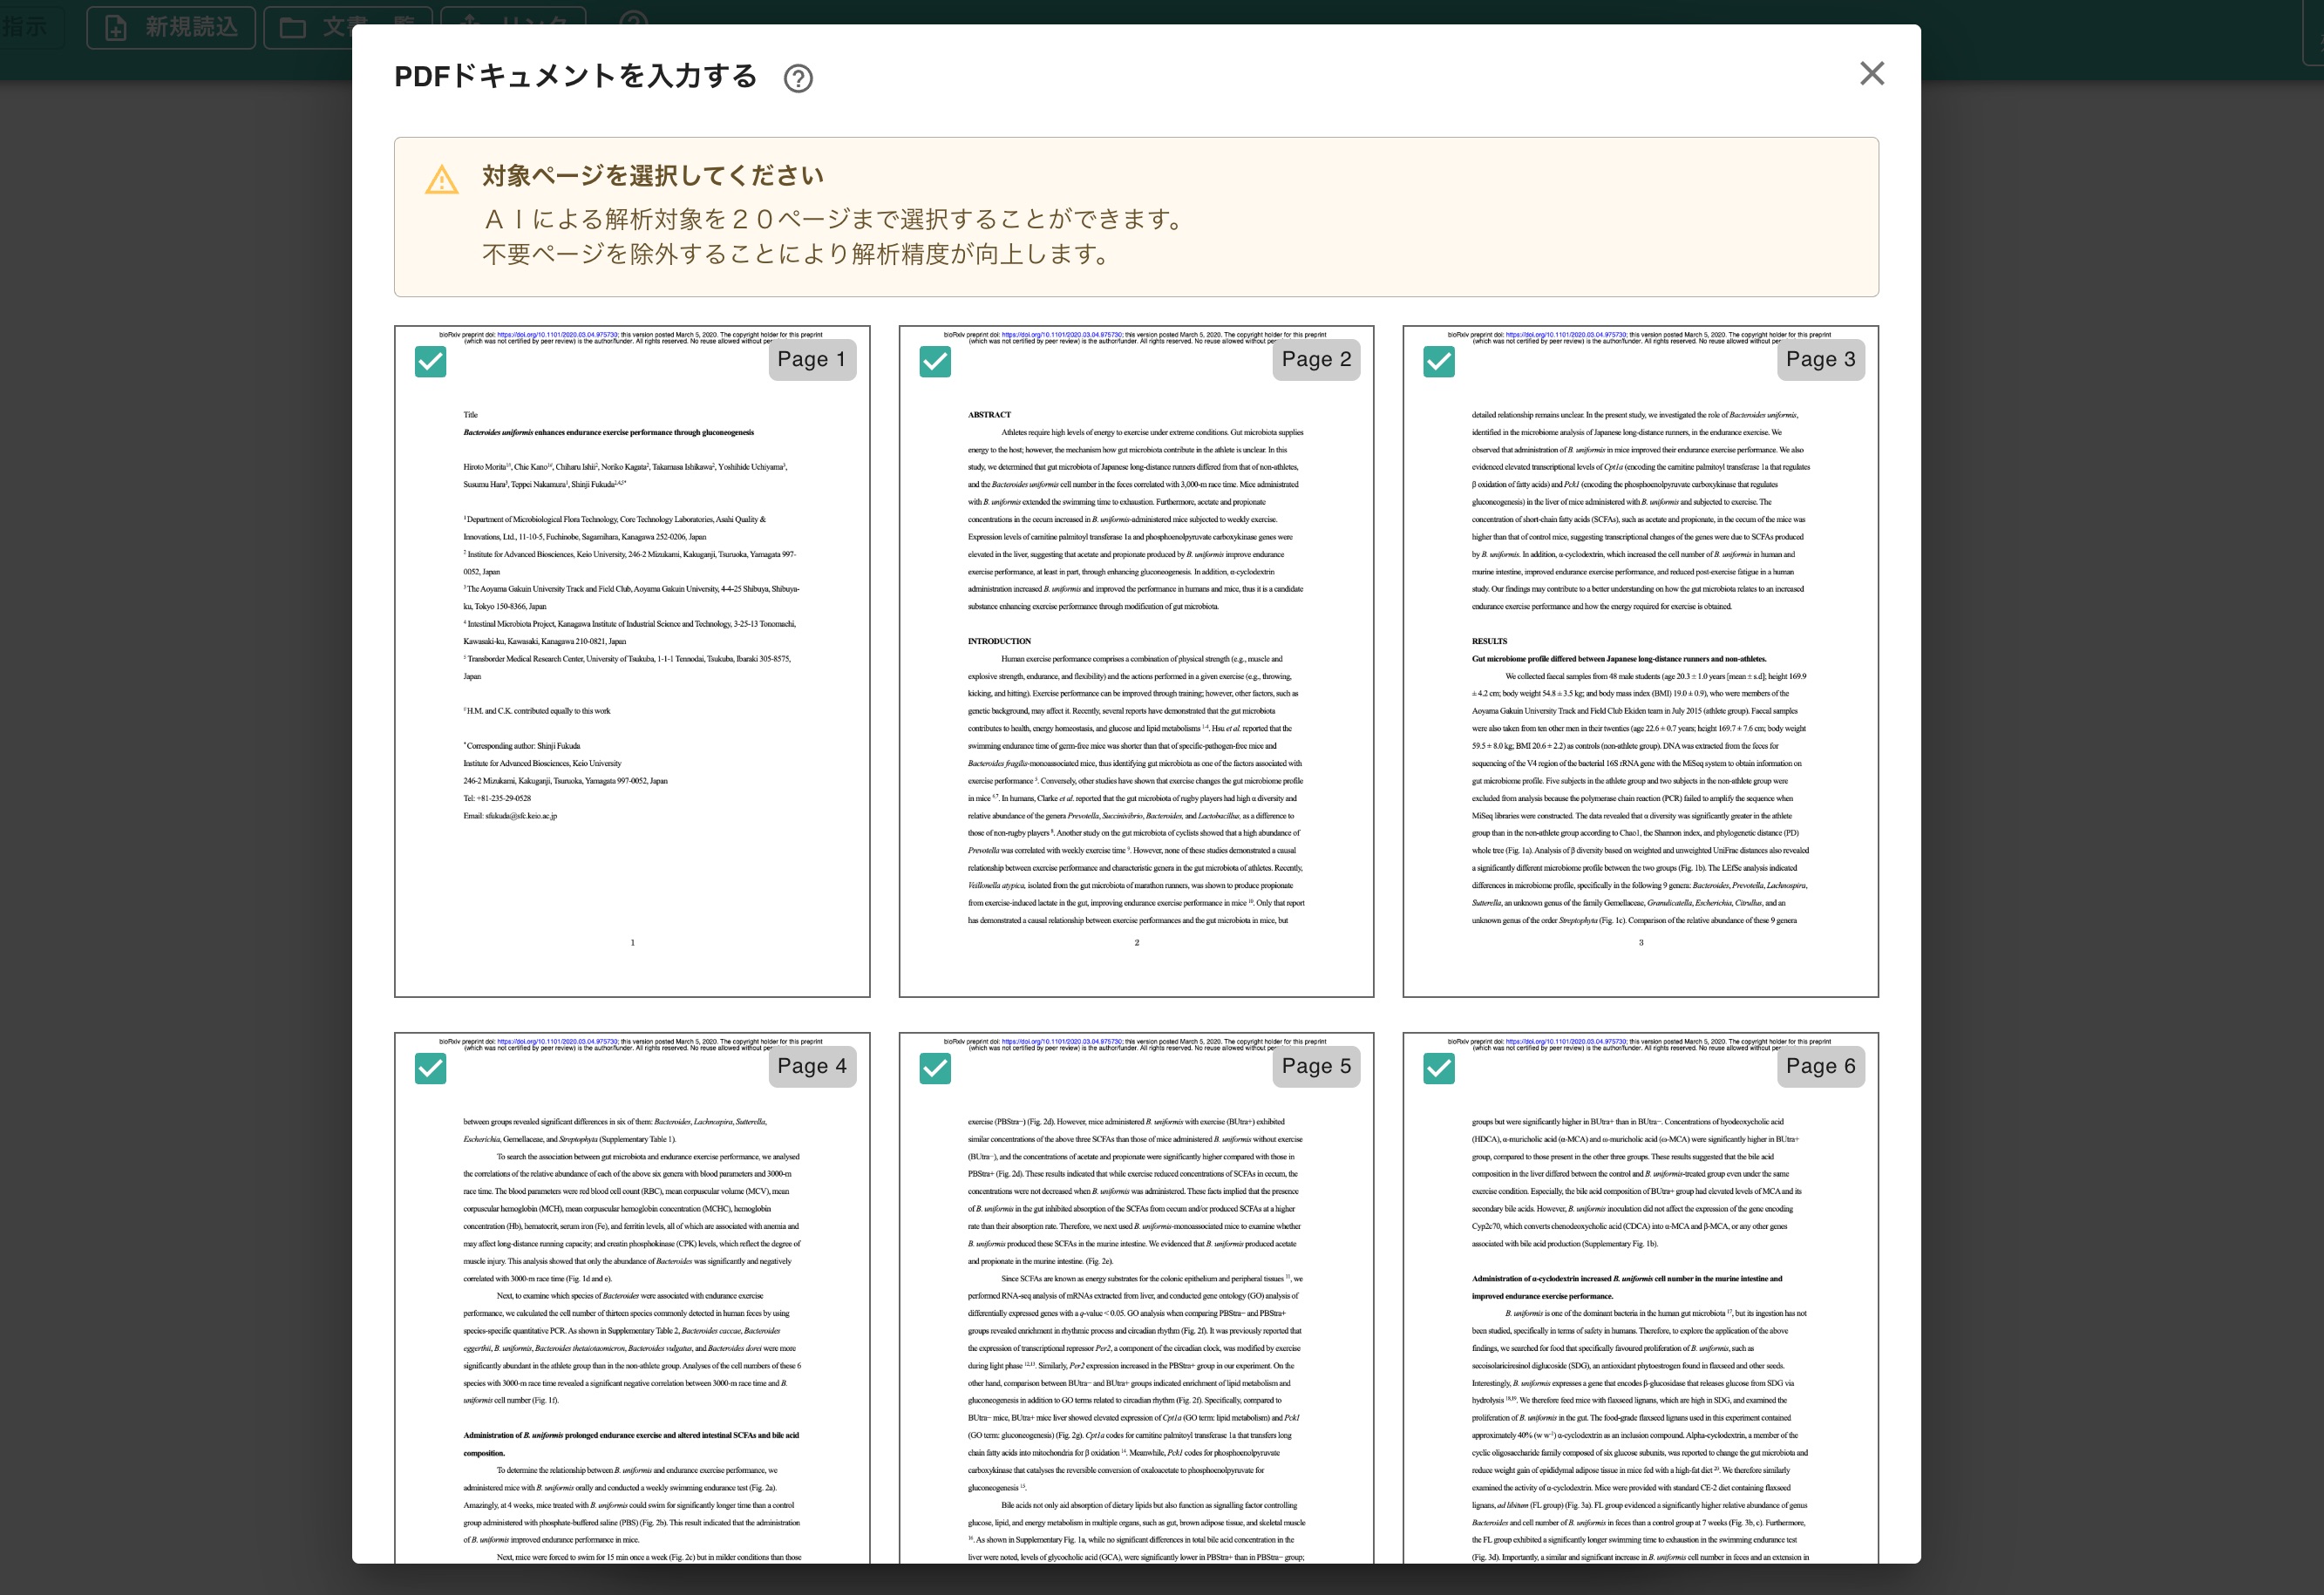
Task: Select the Page 1 title page thumbnail
Action: [632, 661]
